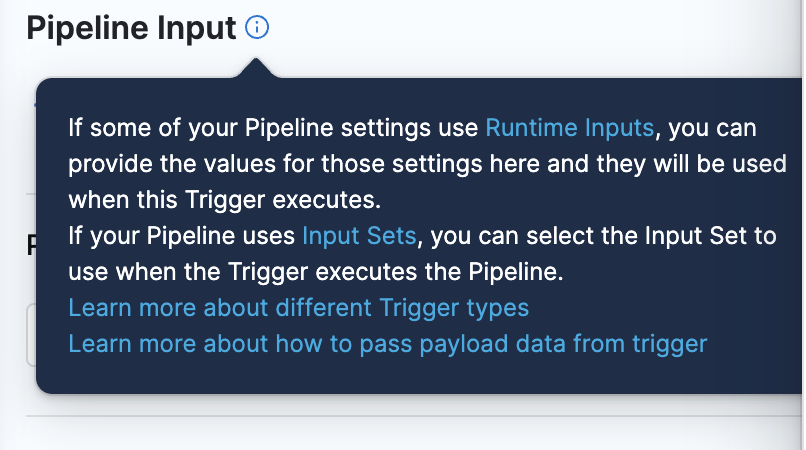Viewport: 806px width, 450px height.
Task: Click tooltip text 'when this Trigger executes'
Action: click(225, 199)
